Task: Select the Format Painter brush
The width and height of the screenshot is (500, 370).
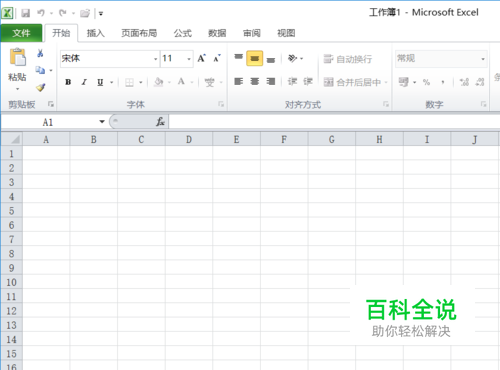Action: click(x=41, y=87)
